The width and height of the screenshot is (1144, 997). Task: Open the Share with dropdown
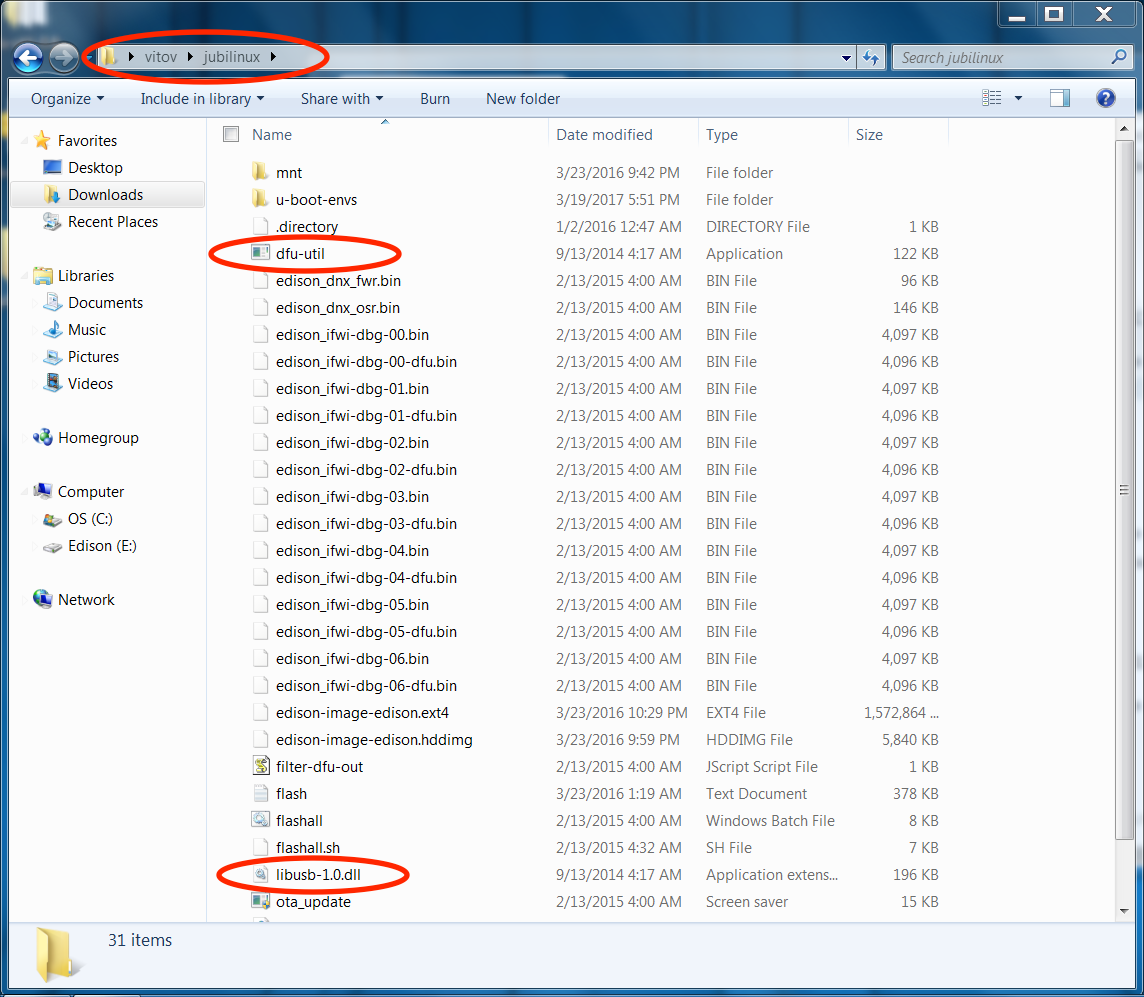pyautogui.click(x=341, y=98)
